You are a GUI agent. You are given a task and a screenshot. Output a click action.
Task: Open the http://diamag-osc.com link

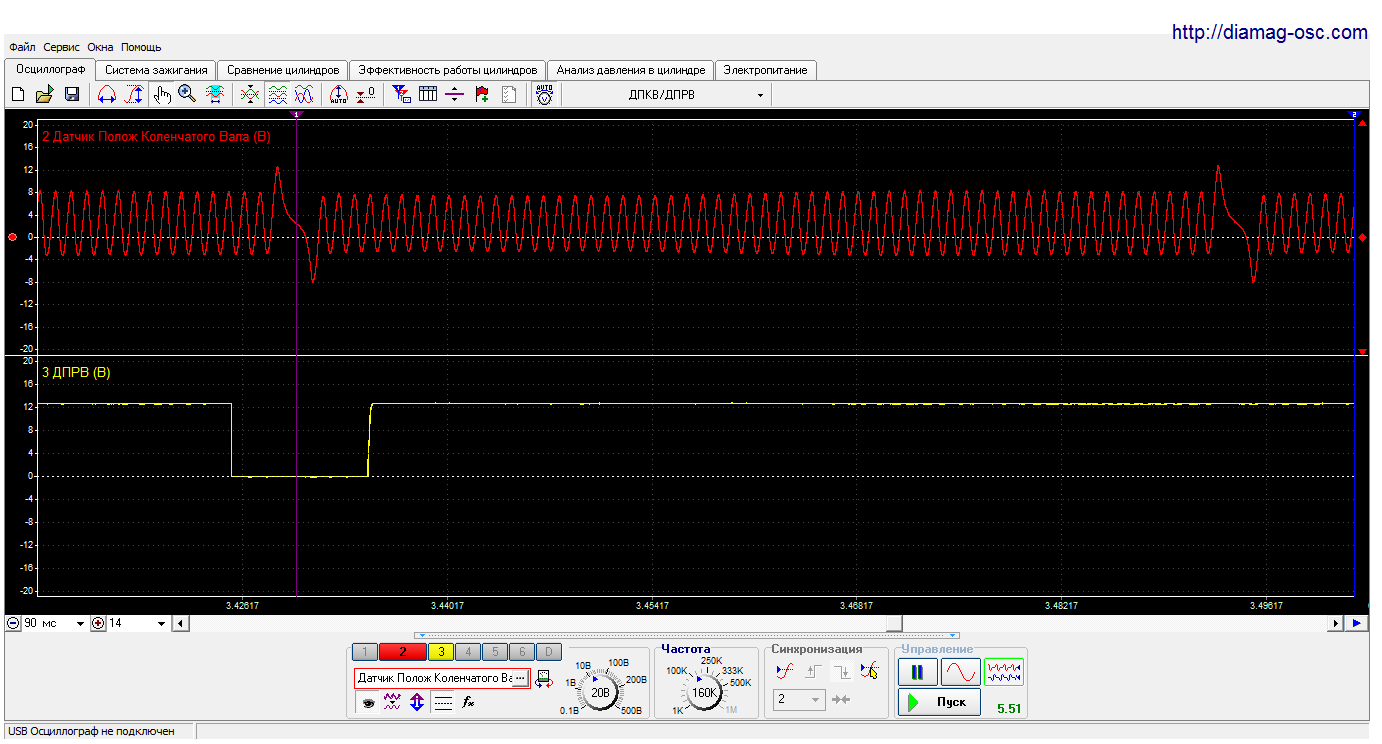(x=1270, y=32)
